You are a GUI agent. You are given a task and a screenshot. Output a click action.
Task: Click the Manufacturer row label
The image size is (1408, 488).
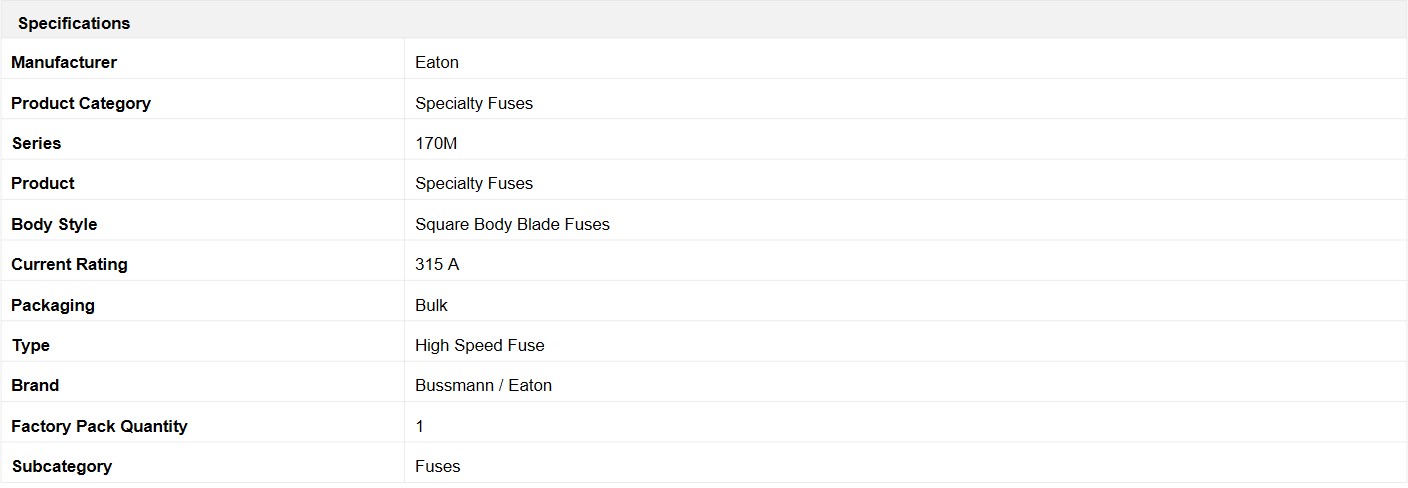tap(64, 62)
